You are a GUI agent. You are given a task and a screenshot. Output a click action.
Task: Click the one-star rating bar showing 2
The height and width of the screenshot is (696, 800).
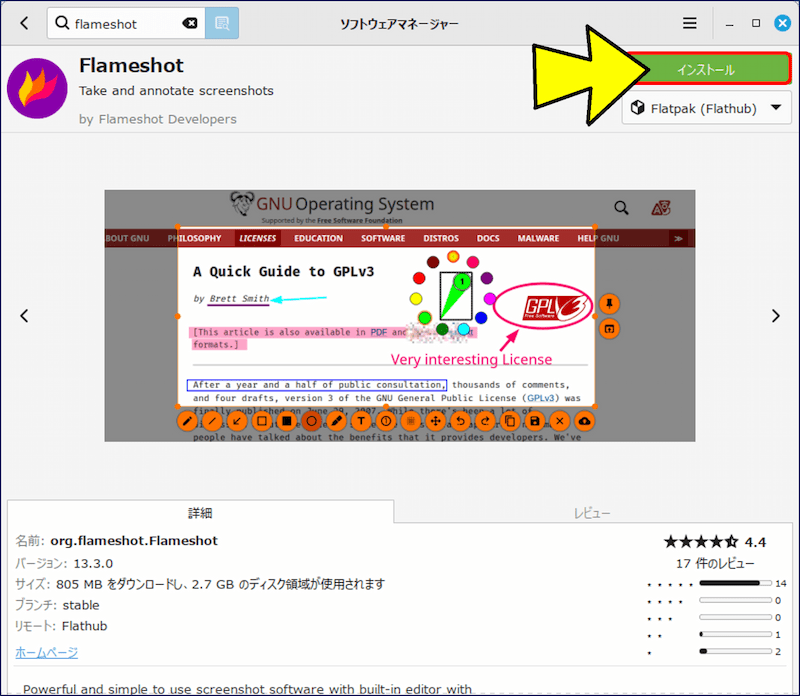(x=735, y=652)
